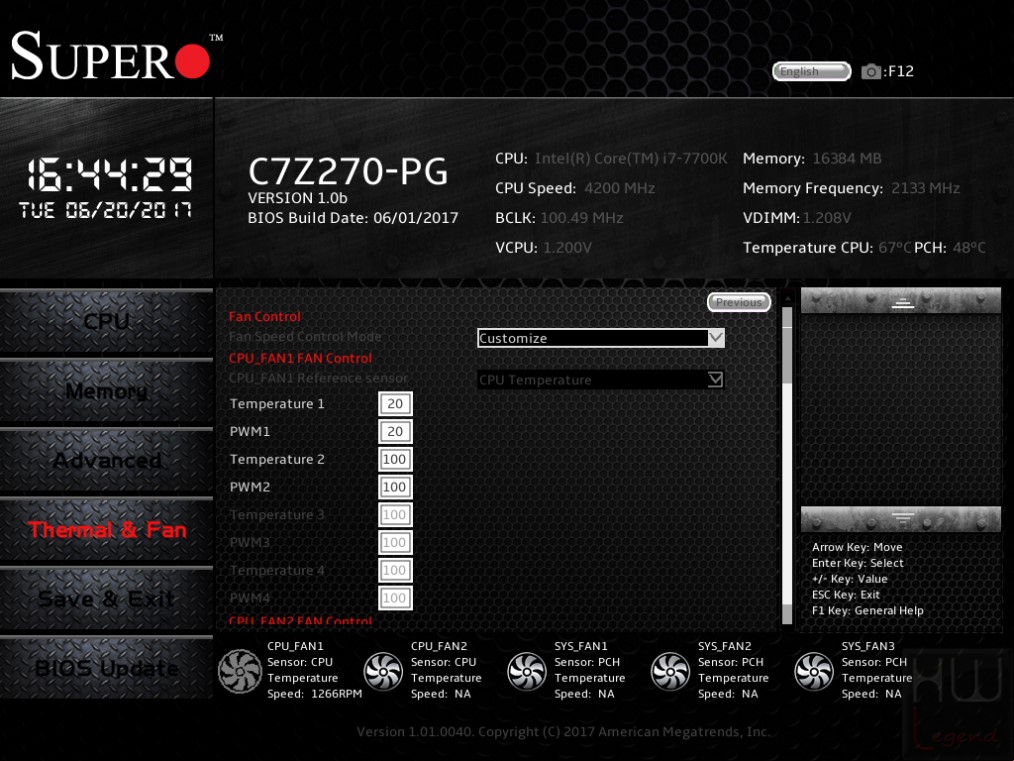The width and height of the screenshot is (1014, 761).
Task: Click the American Megatrends copyright line
Action: coord(563,732)
